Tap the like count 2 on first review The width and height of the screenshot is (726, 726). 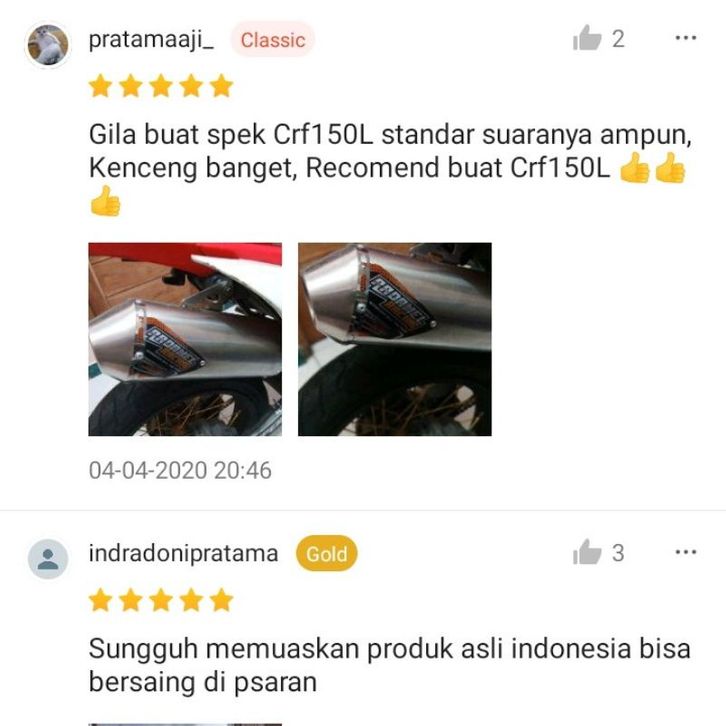(x=618, y=39)
